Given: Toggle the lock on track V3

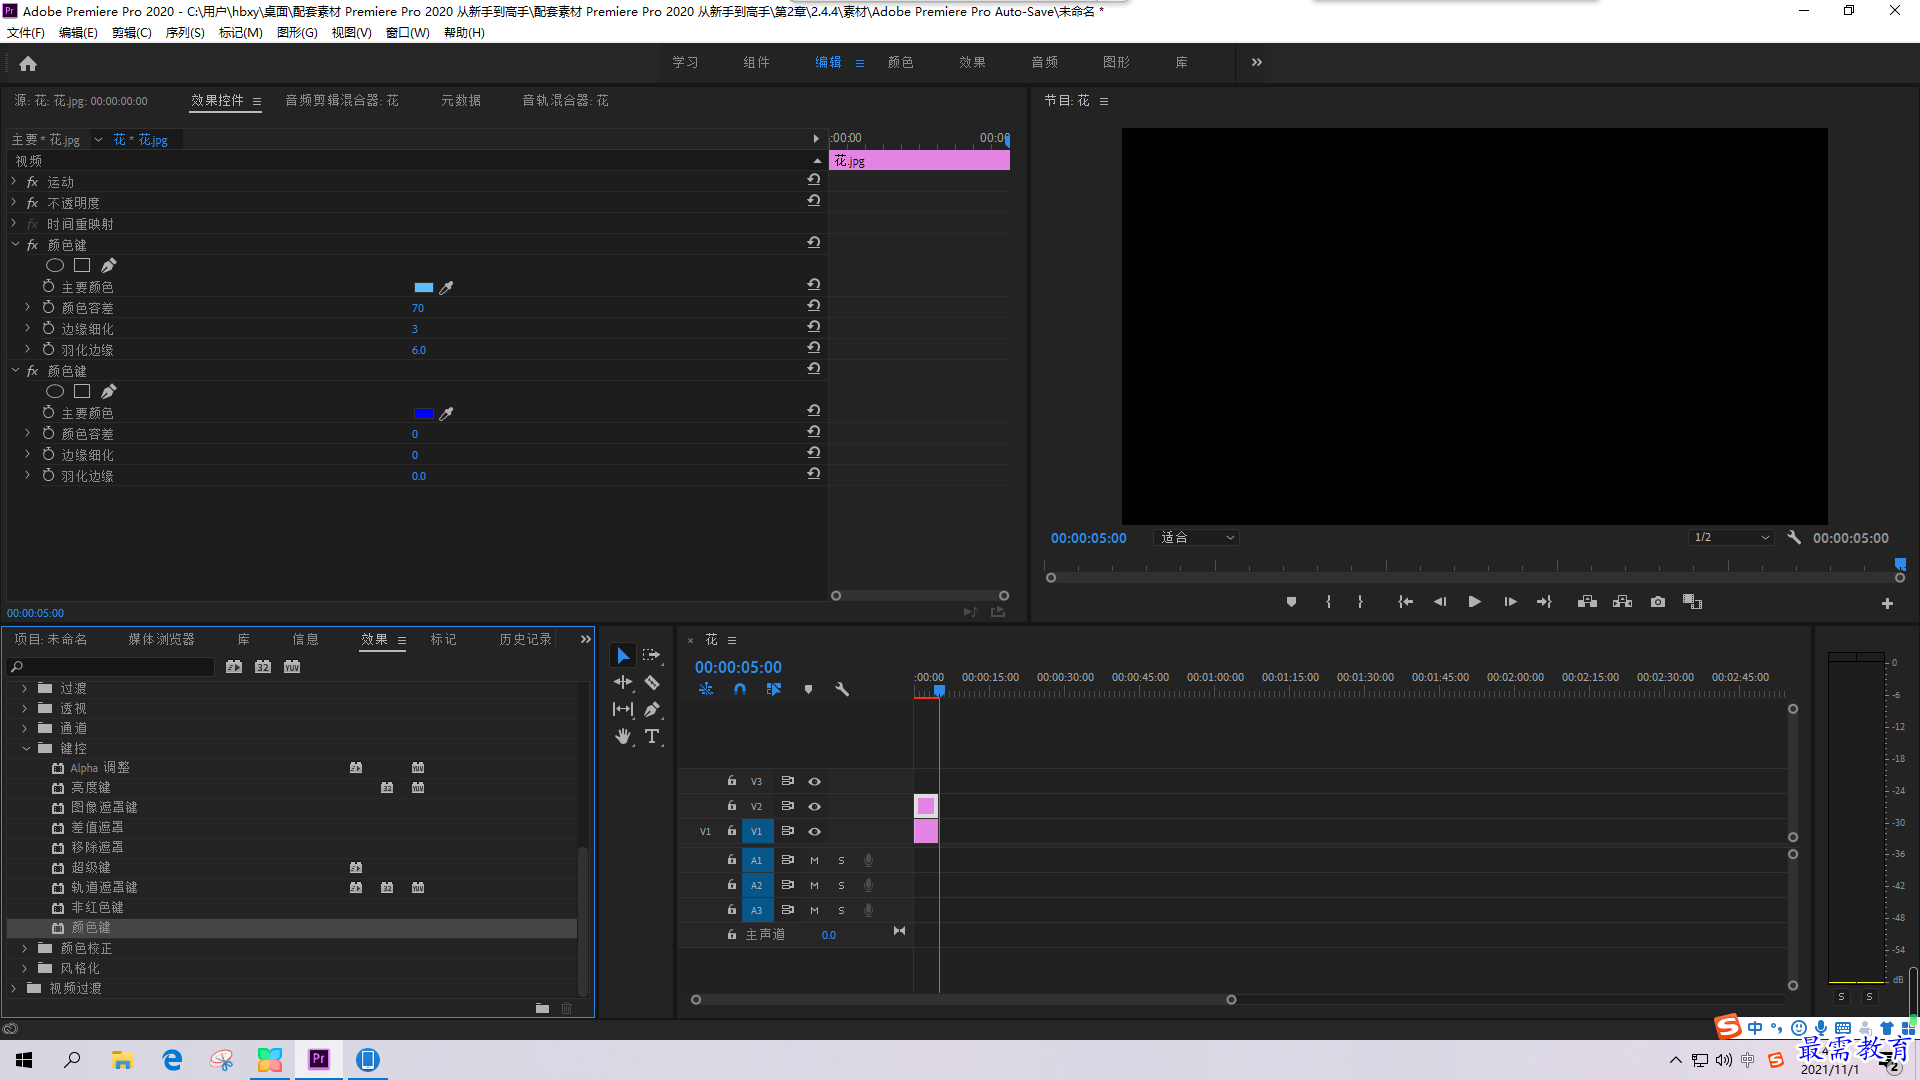Looking at the screenshot, I should point(732,781).
